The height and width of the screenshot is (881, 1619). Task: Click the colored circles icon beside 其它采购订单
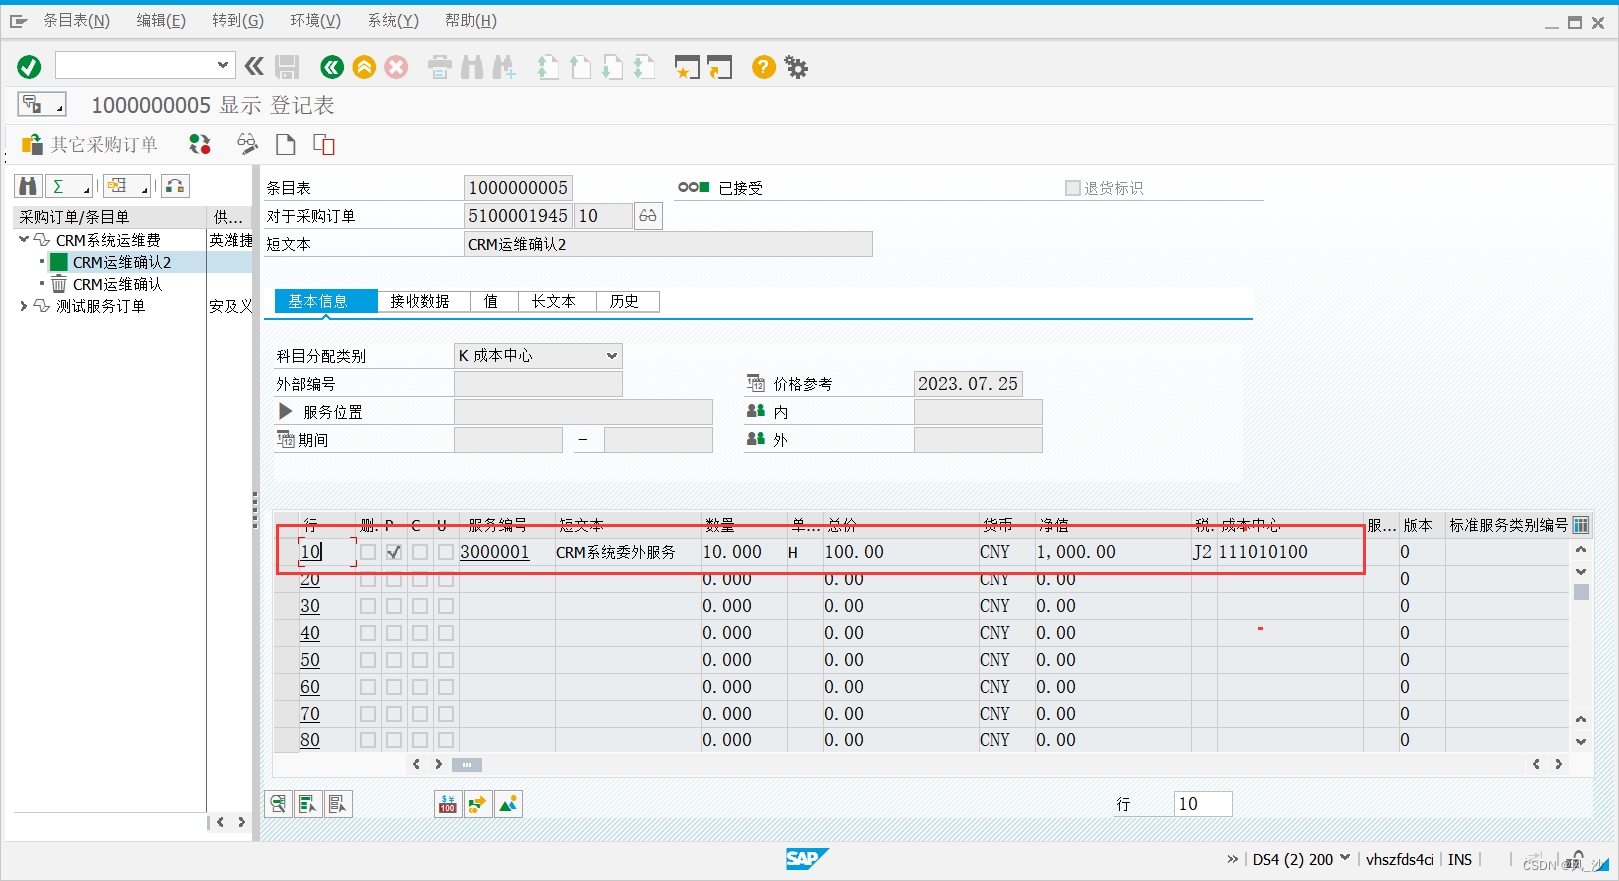pyautogui.click(x=200, y=145)
